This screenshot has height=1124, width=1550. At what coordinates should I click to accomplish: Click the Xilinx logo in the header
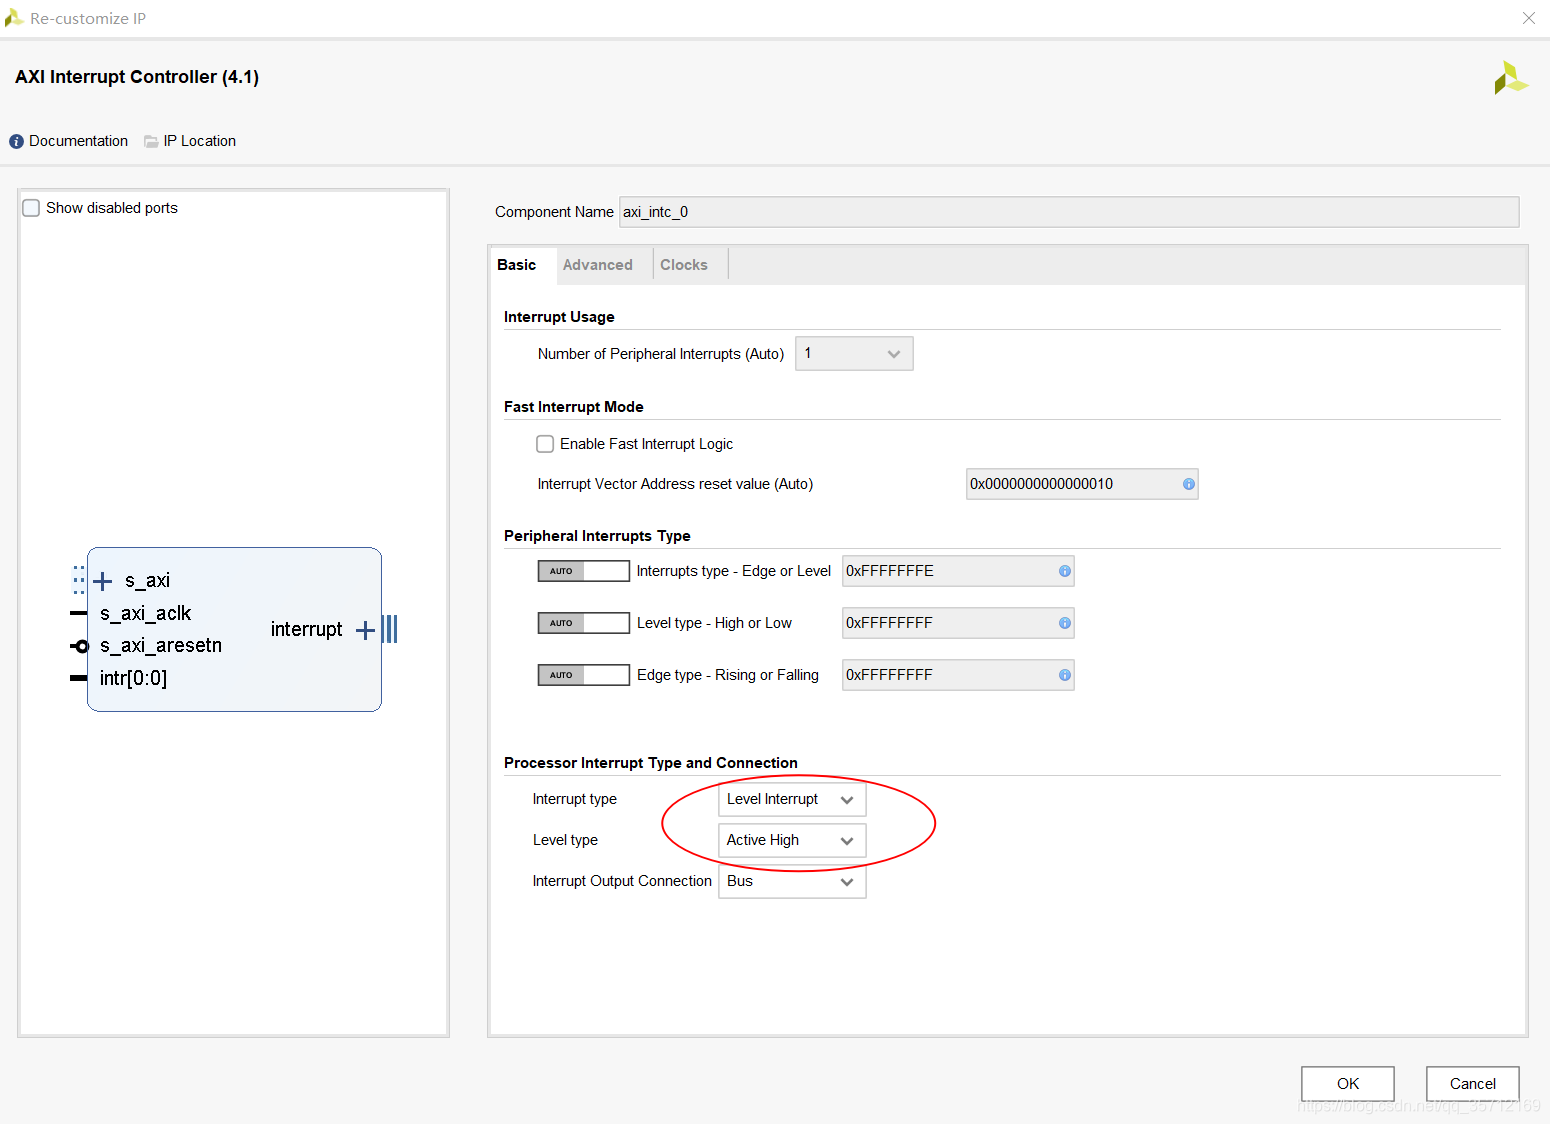(1511, 78)
